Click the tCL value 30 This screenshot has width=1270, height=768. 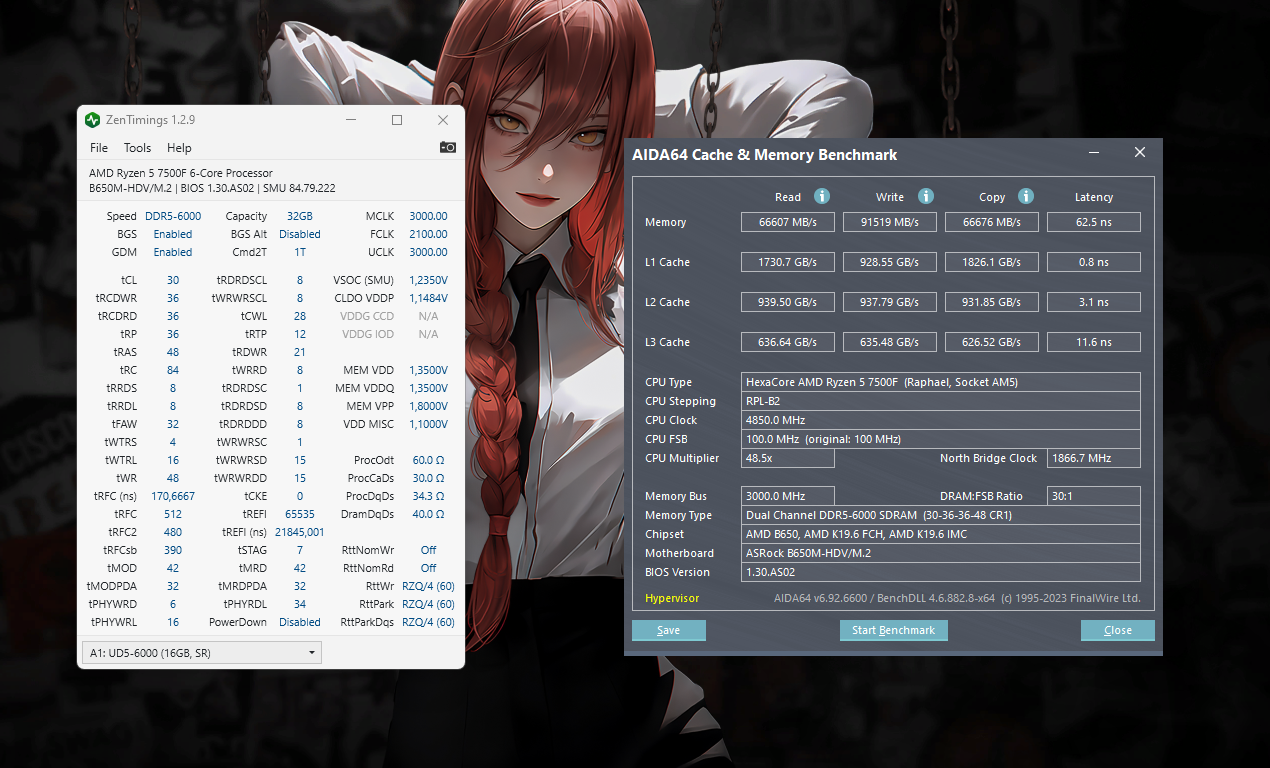(x=173, y=280)
